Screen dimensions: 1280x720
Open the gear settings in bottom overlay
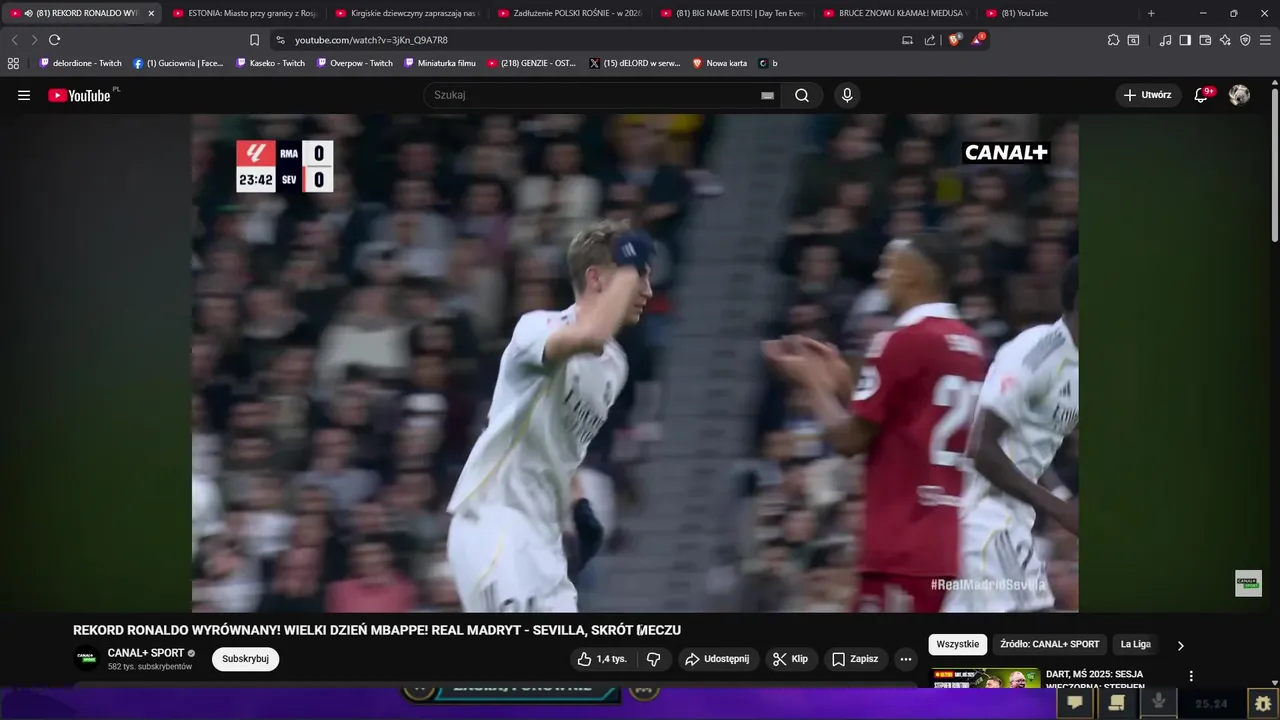pos(1263,704)
